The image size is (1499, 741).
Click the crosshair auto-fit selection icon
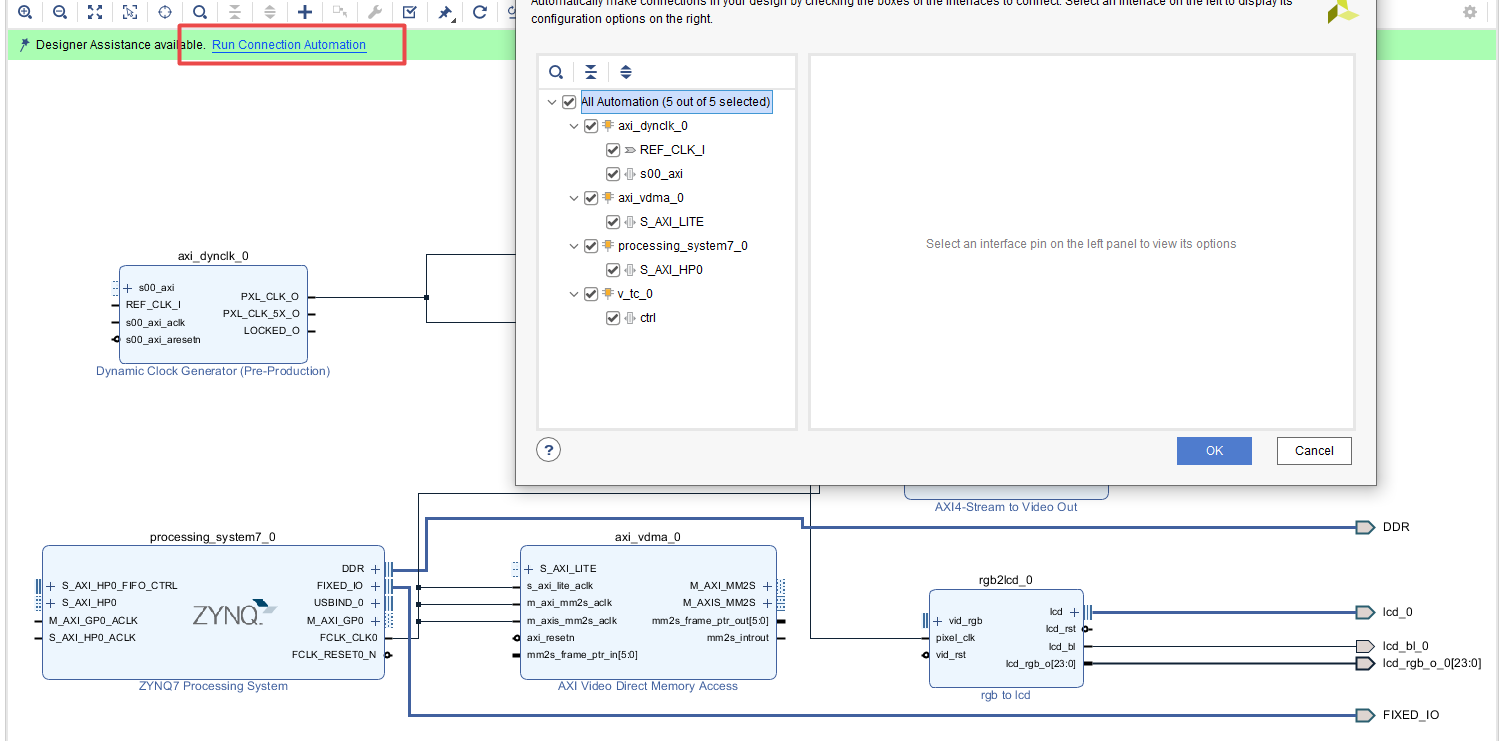tap(165, 12)
